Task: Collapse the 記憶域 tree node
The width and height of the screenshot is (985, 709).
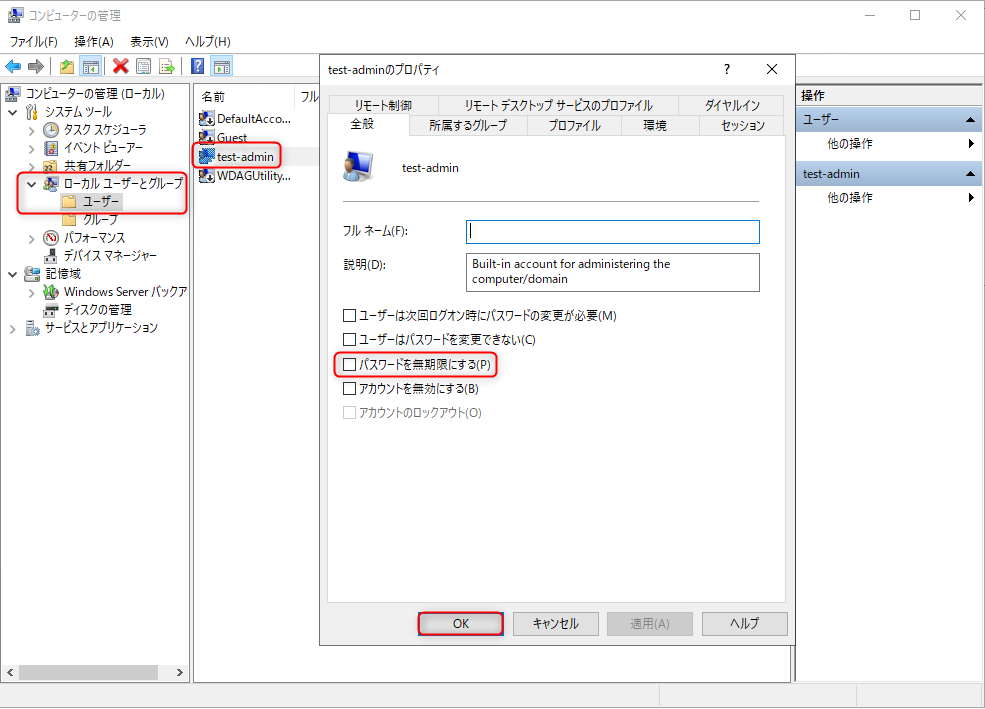Action: (13, 274)
